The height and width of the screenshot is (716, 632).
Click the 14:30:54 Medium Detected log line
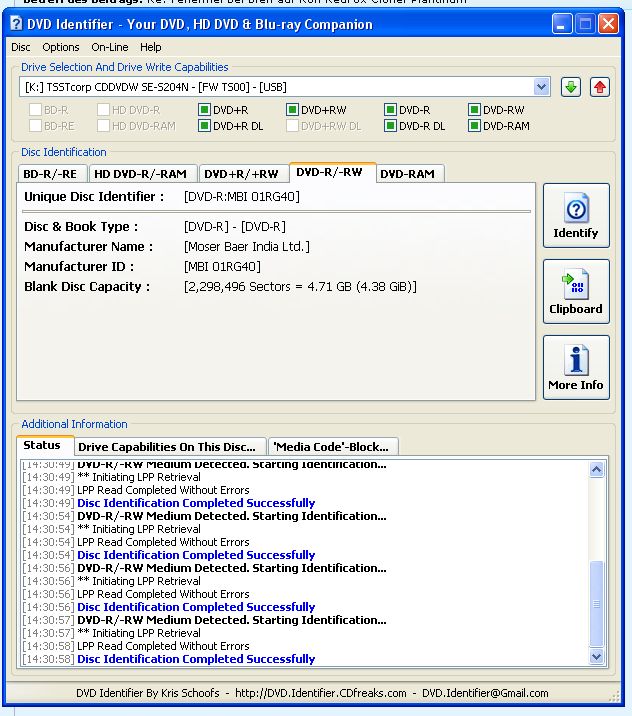(x=204, y=516)
